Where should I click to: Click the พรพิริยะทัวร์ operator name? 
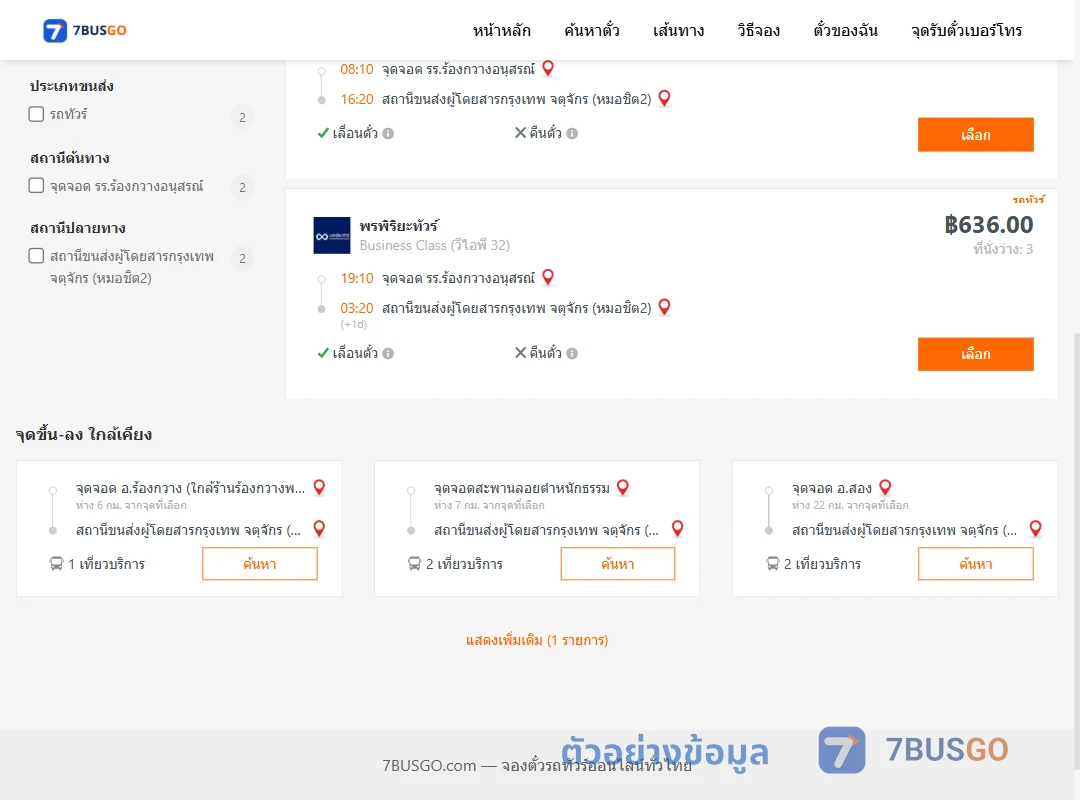click(x=399, y=226)
